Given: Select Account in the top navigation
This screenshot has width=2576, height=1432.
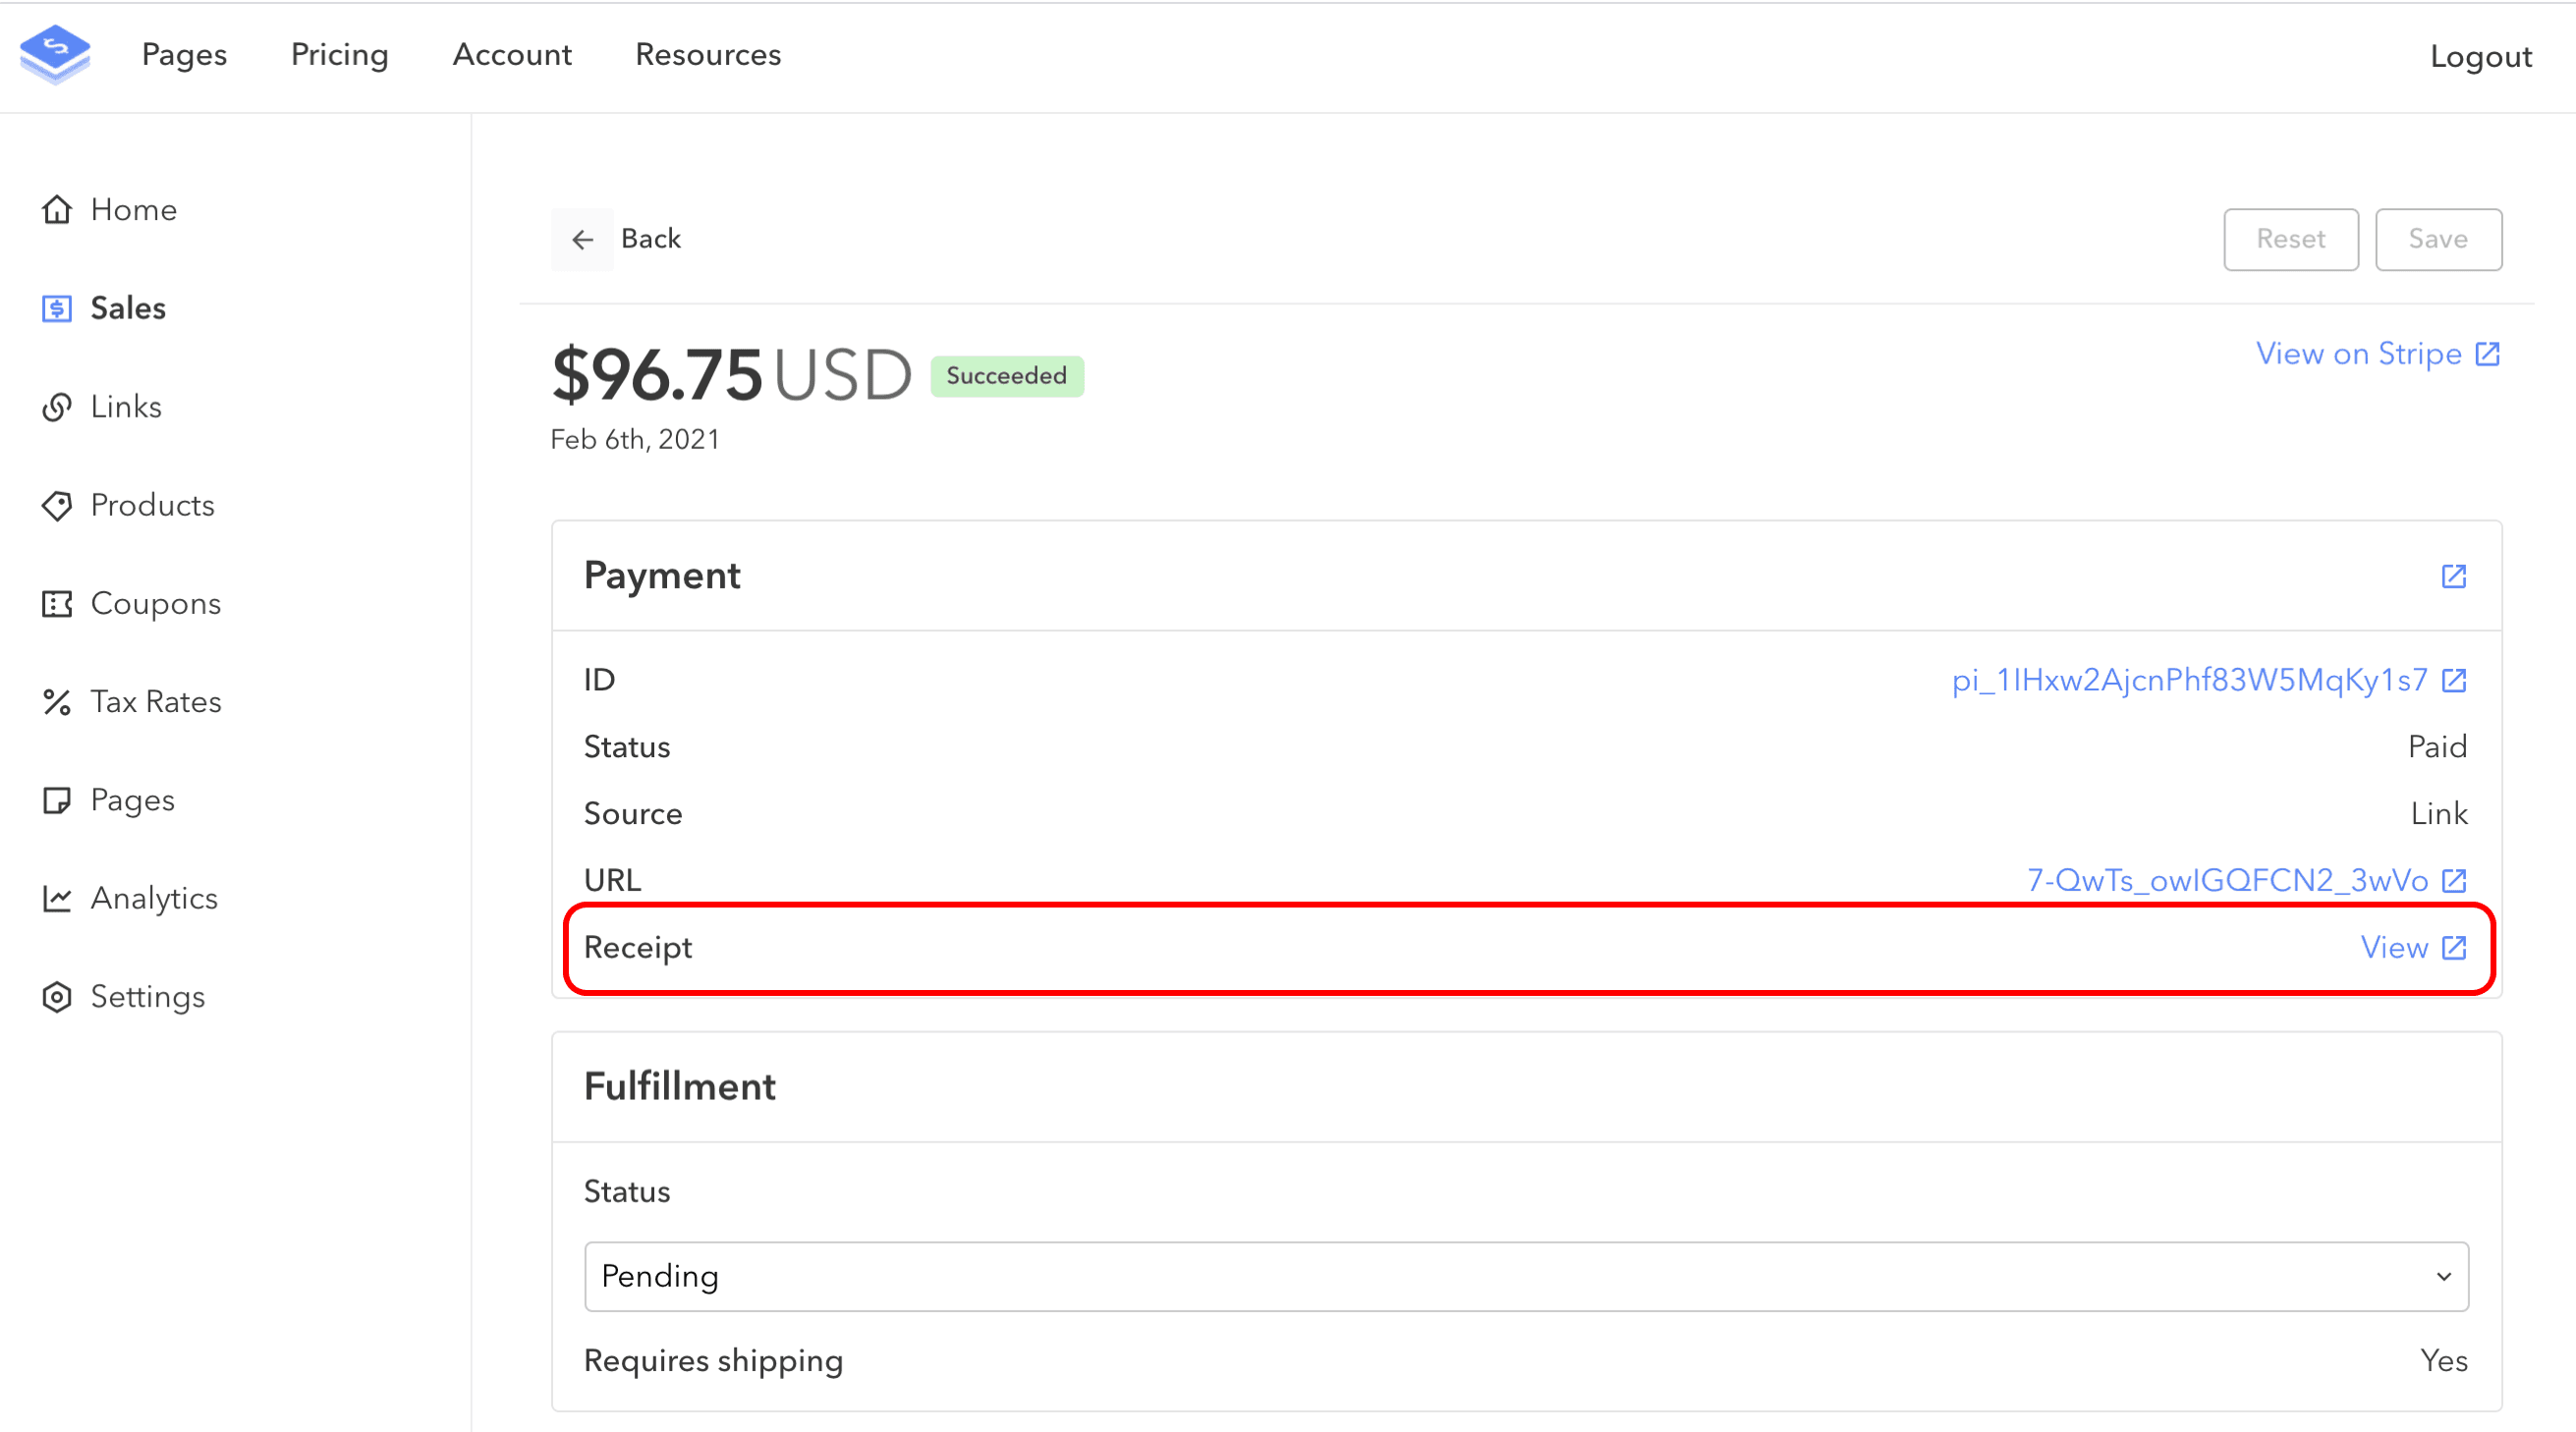Looking at the screenshot, I should click(x=512, y=55).
